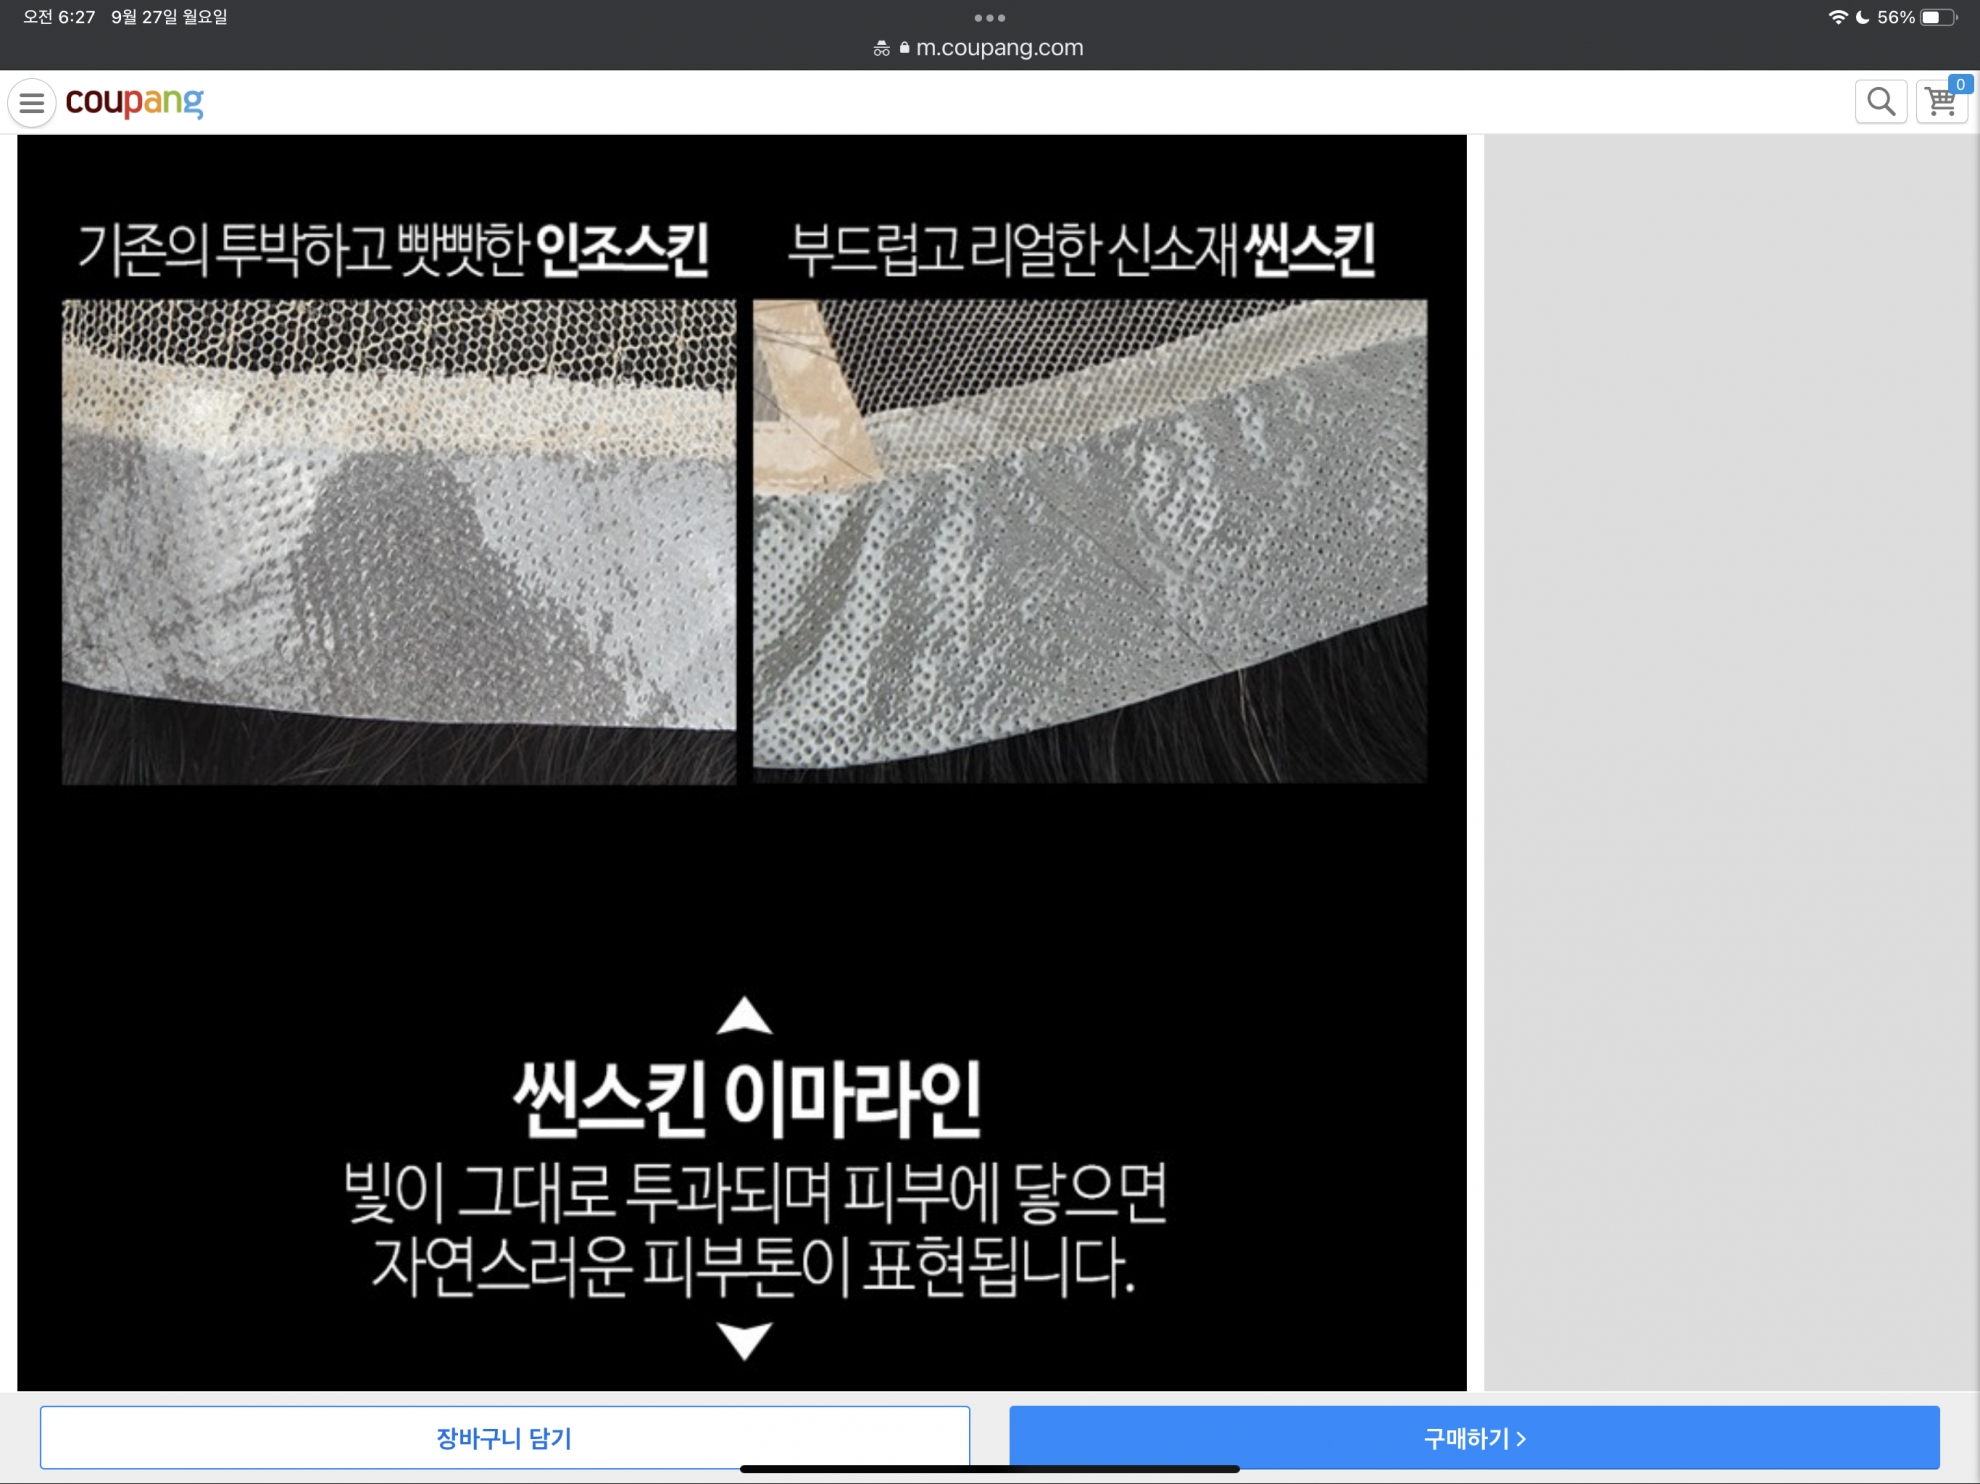Click the white down arrow below description
Image resolution: width=1980 pixels, height=1484 pixels.
744,1340
